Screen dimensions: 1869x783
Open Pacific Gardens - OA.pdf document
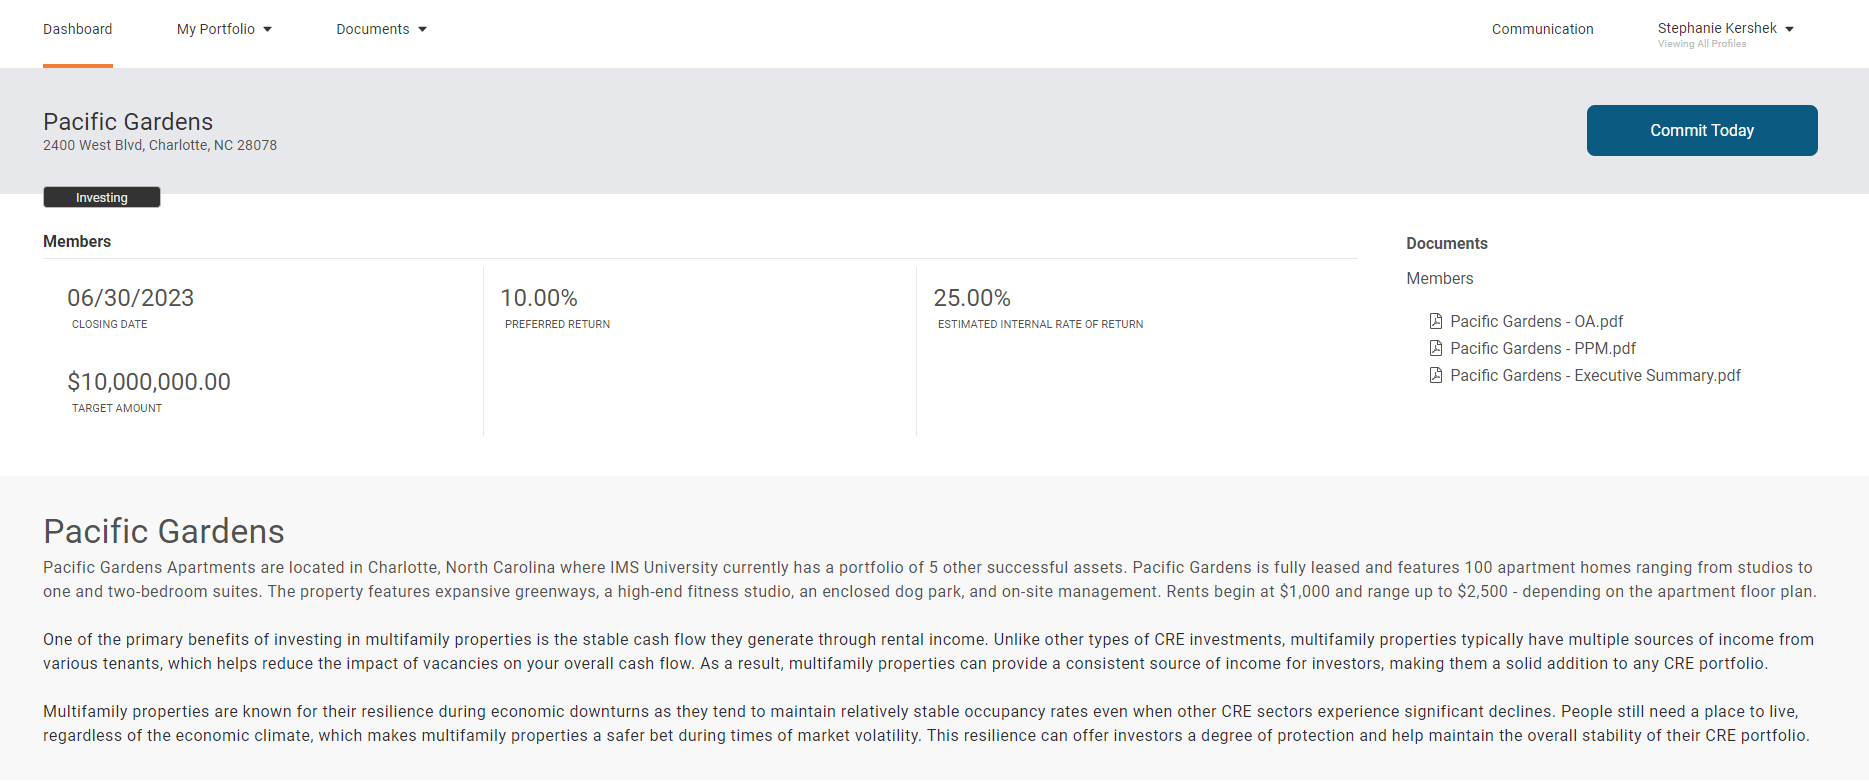pyautogui.click(x=1536, y=321)
